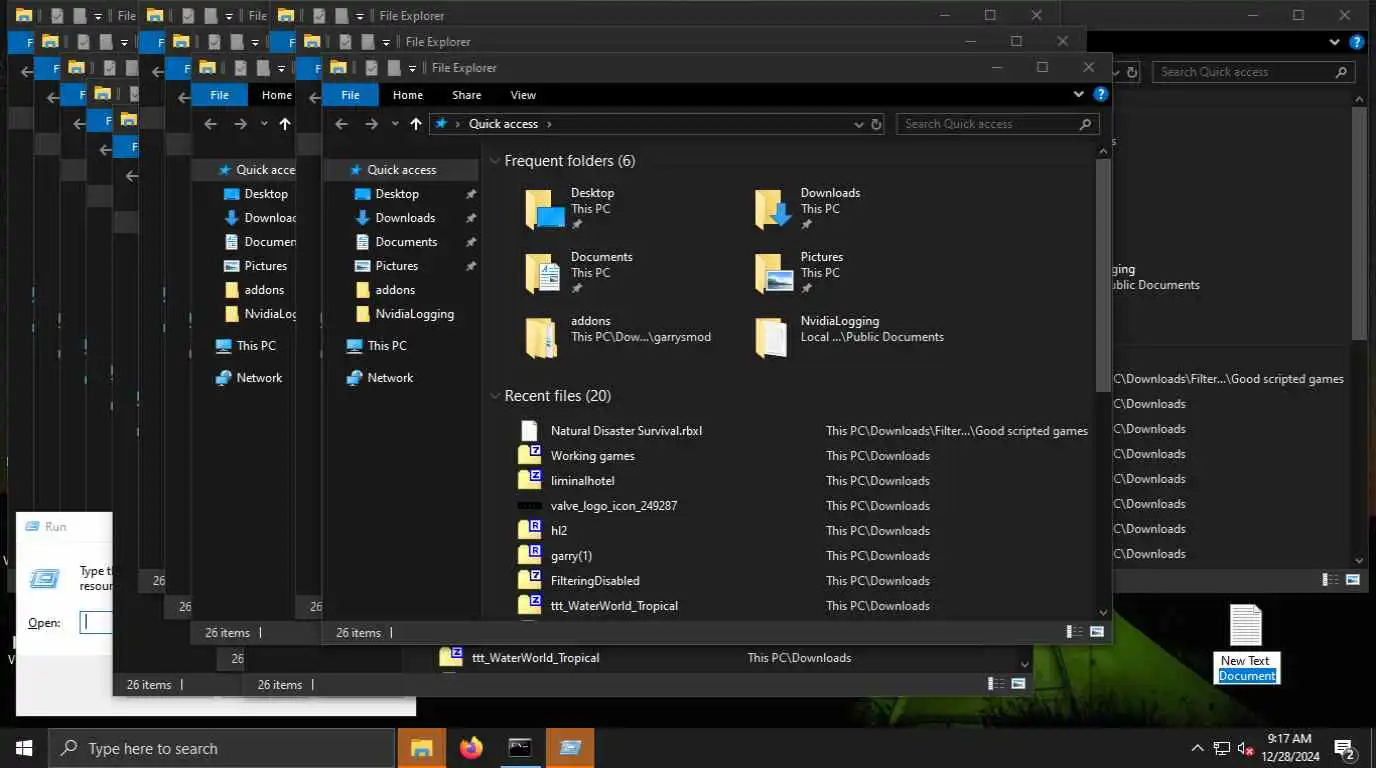1376x768 pixels.
Task: Open the addons frequent folder tile in the frontmost window
Action: pos(620,337)
